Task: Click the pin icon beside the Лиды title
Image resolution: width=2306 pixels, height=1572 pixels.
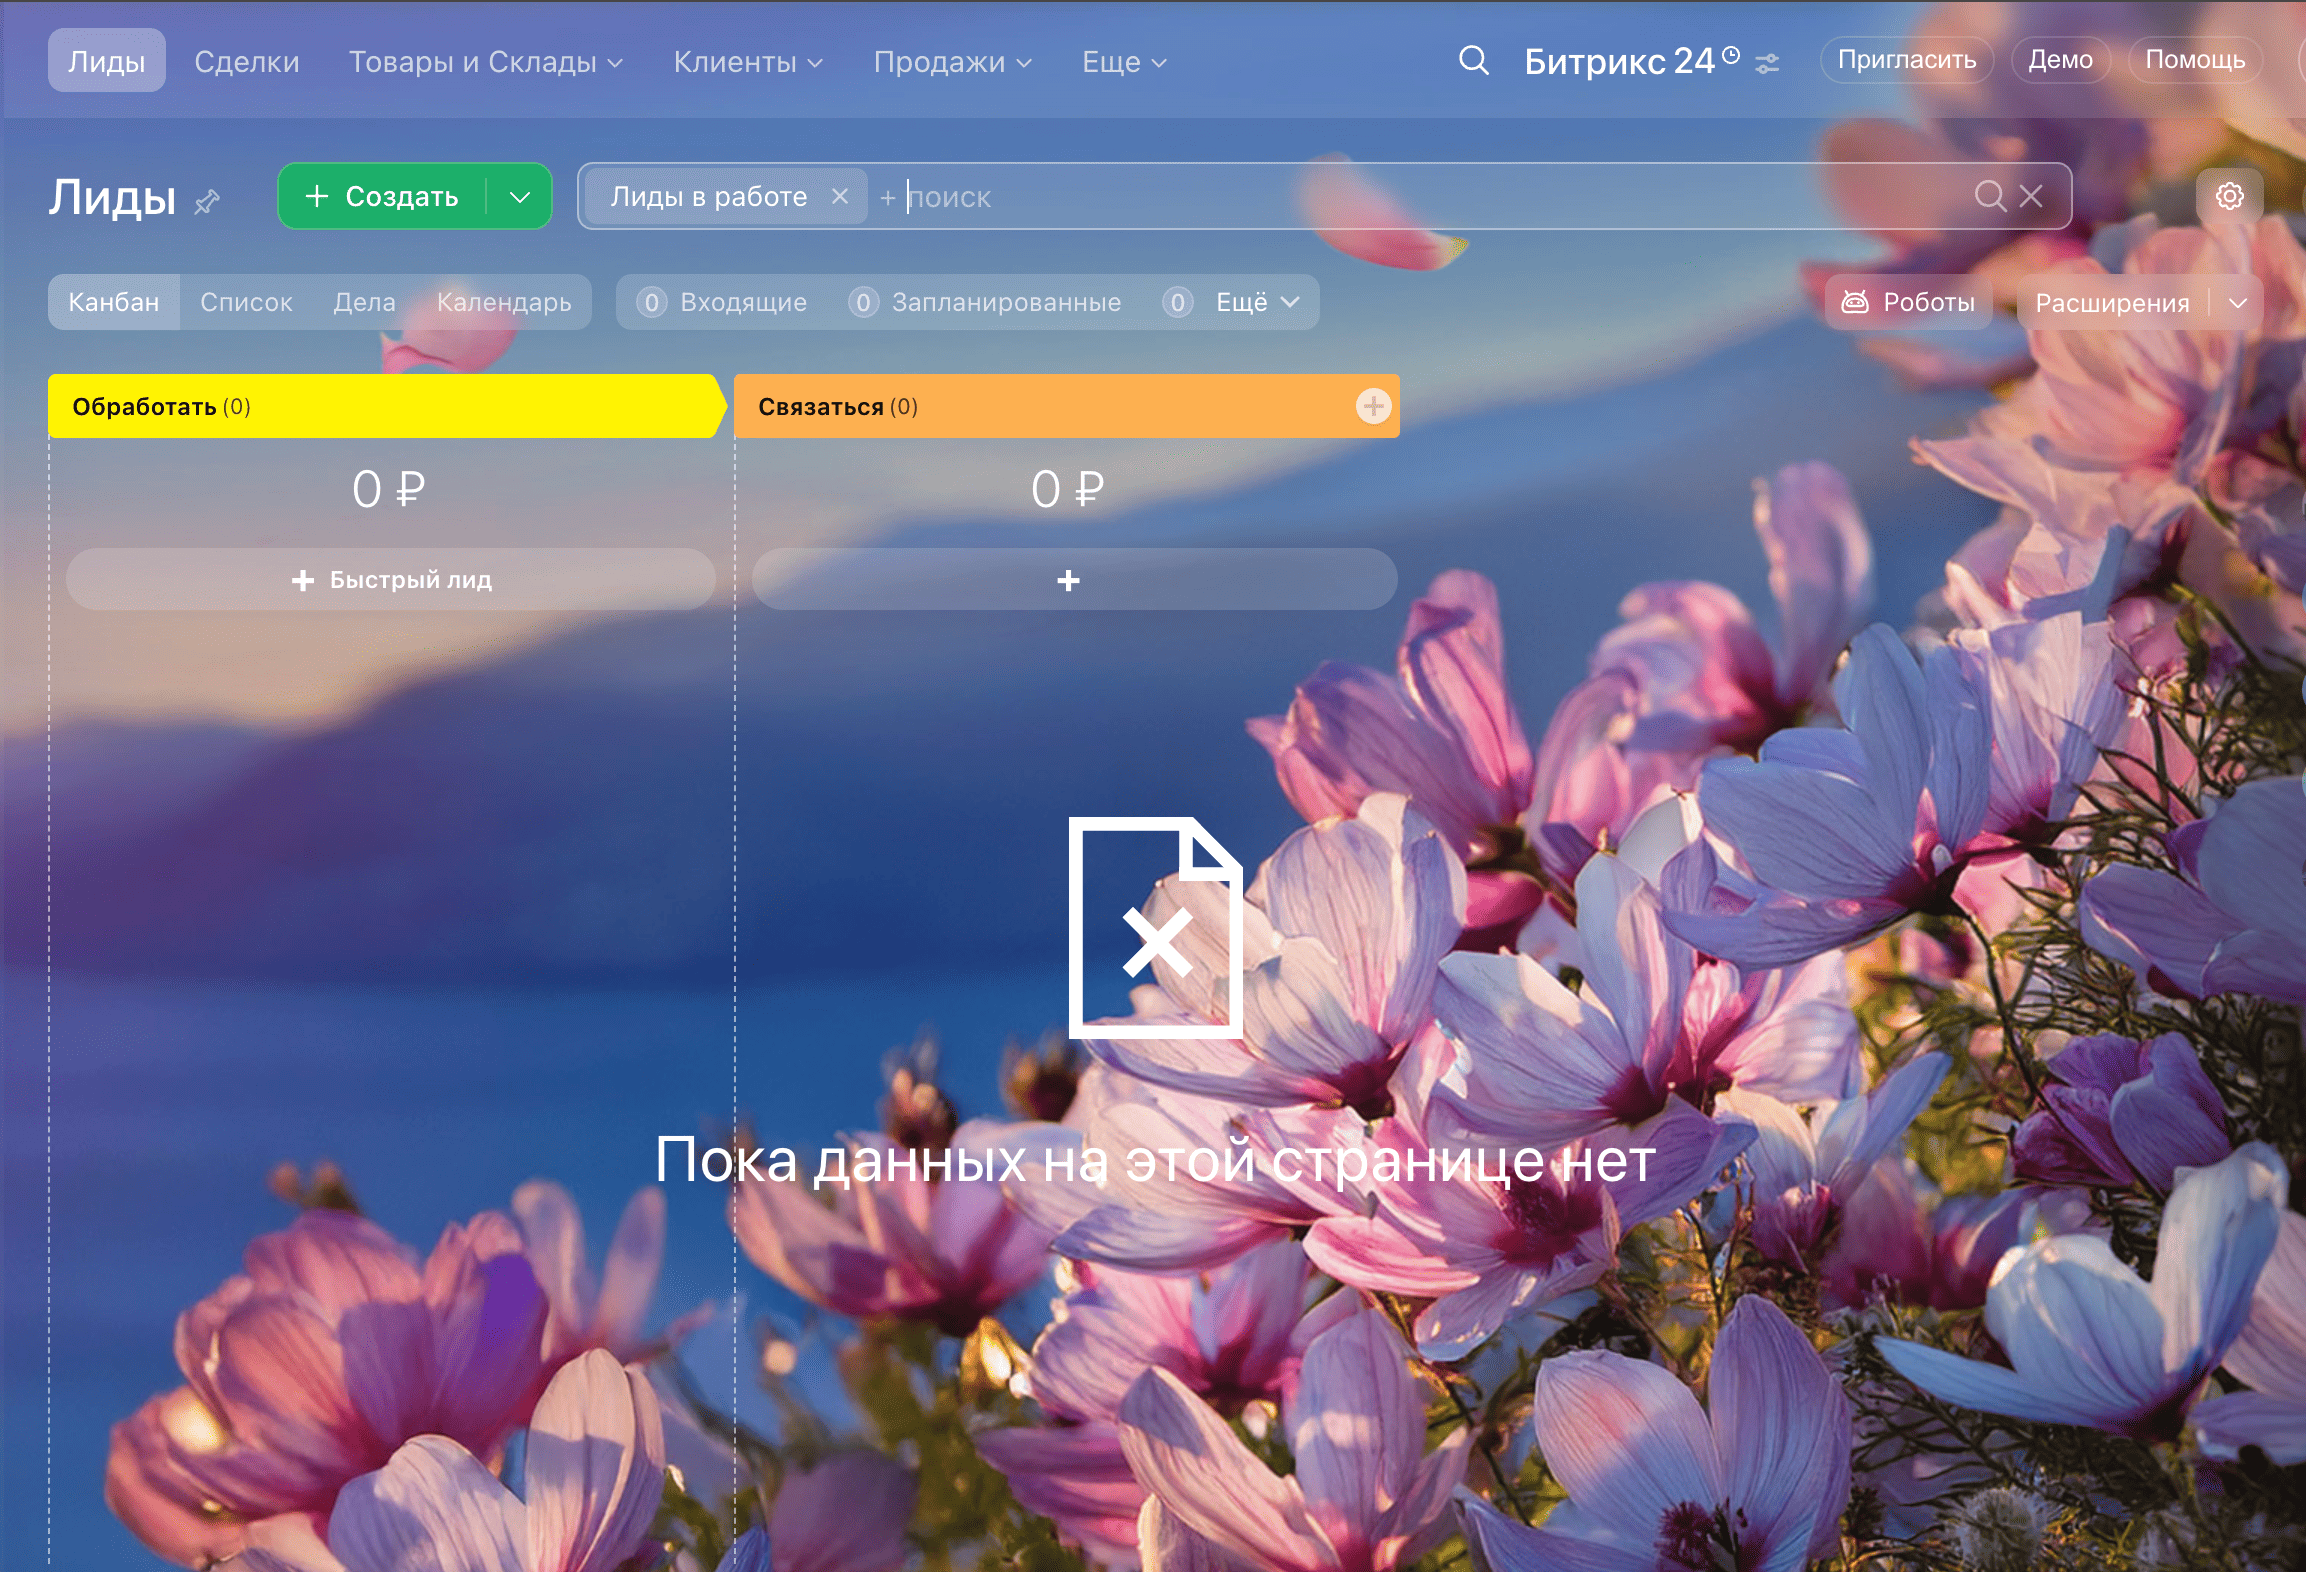Action: [207, 201]
